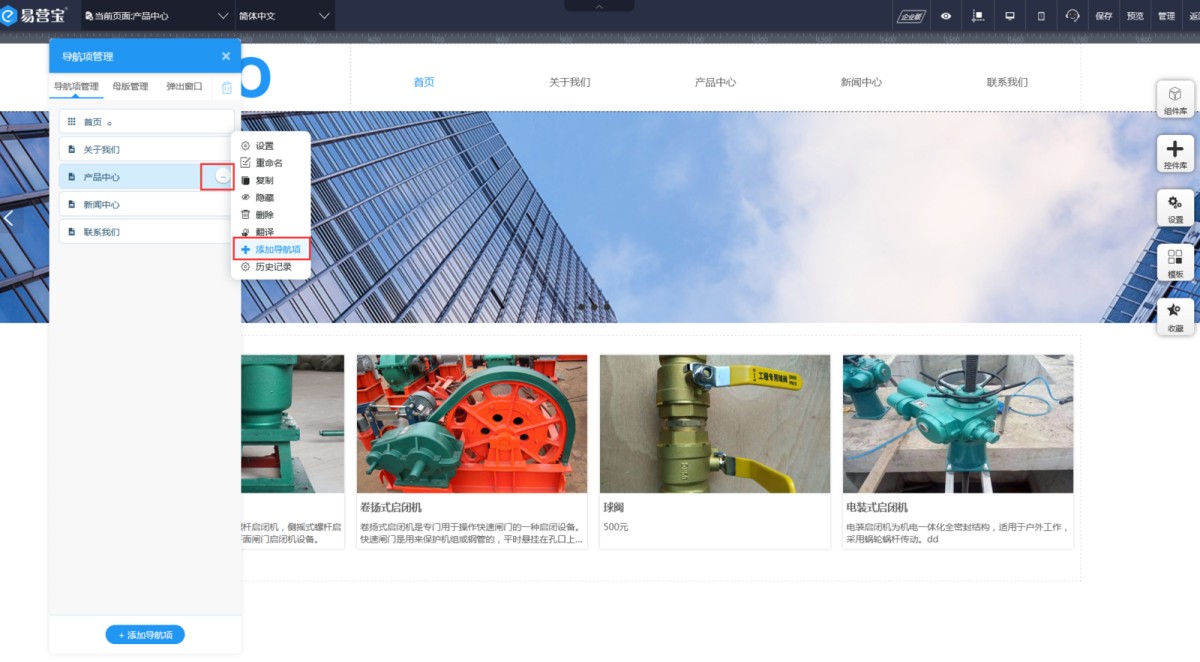Click 产品中心 in the site navigation
This screenshot has height=662, width=1200.
(715, 82)
